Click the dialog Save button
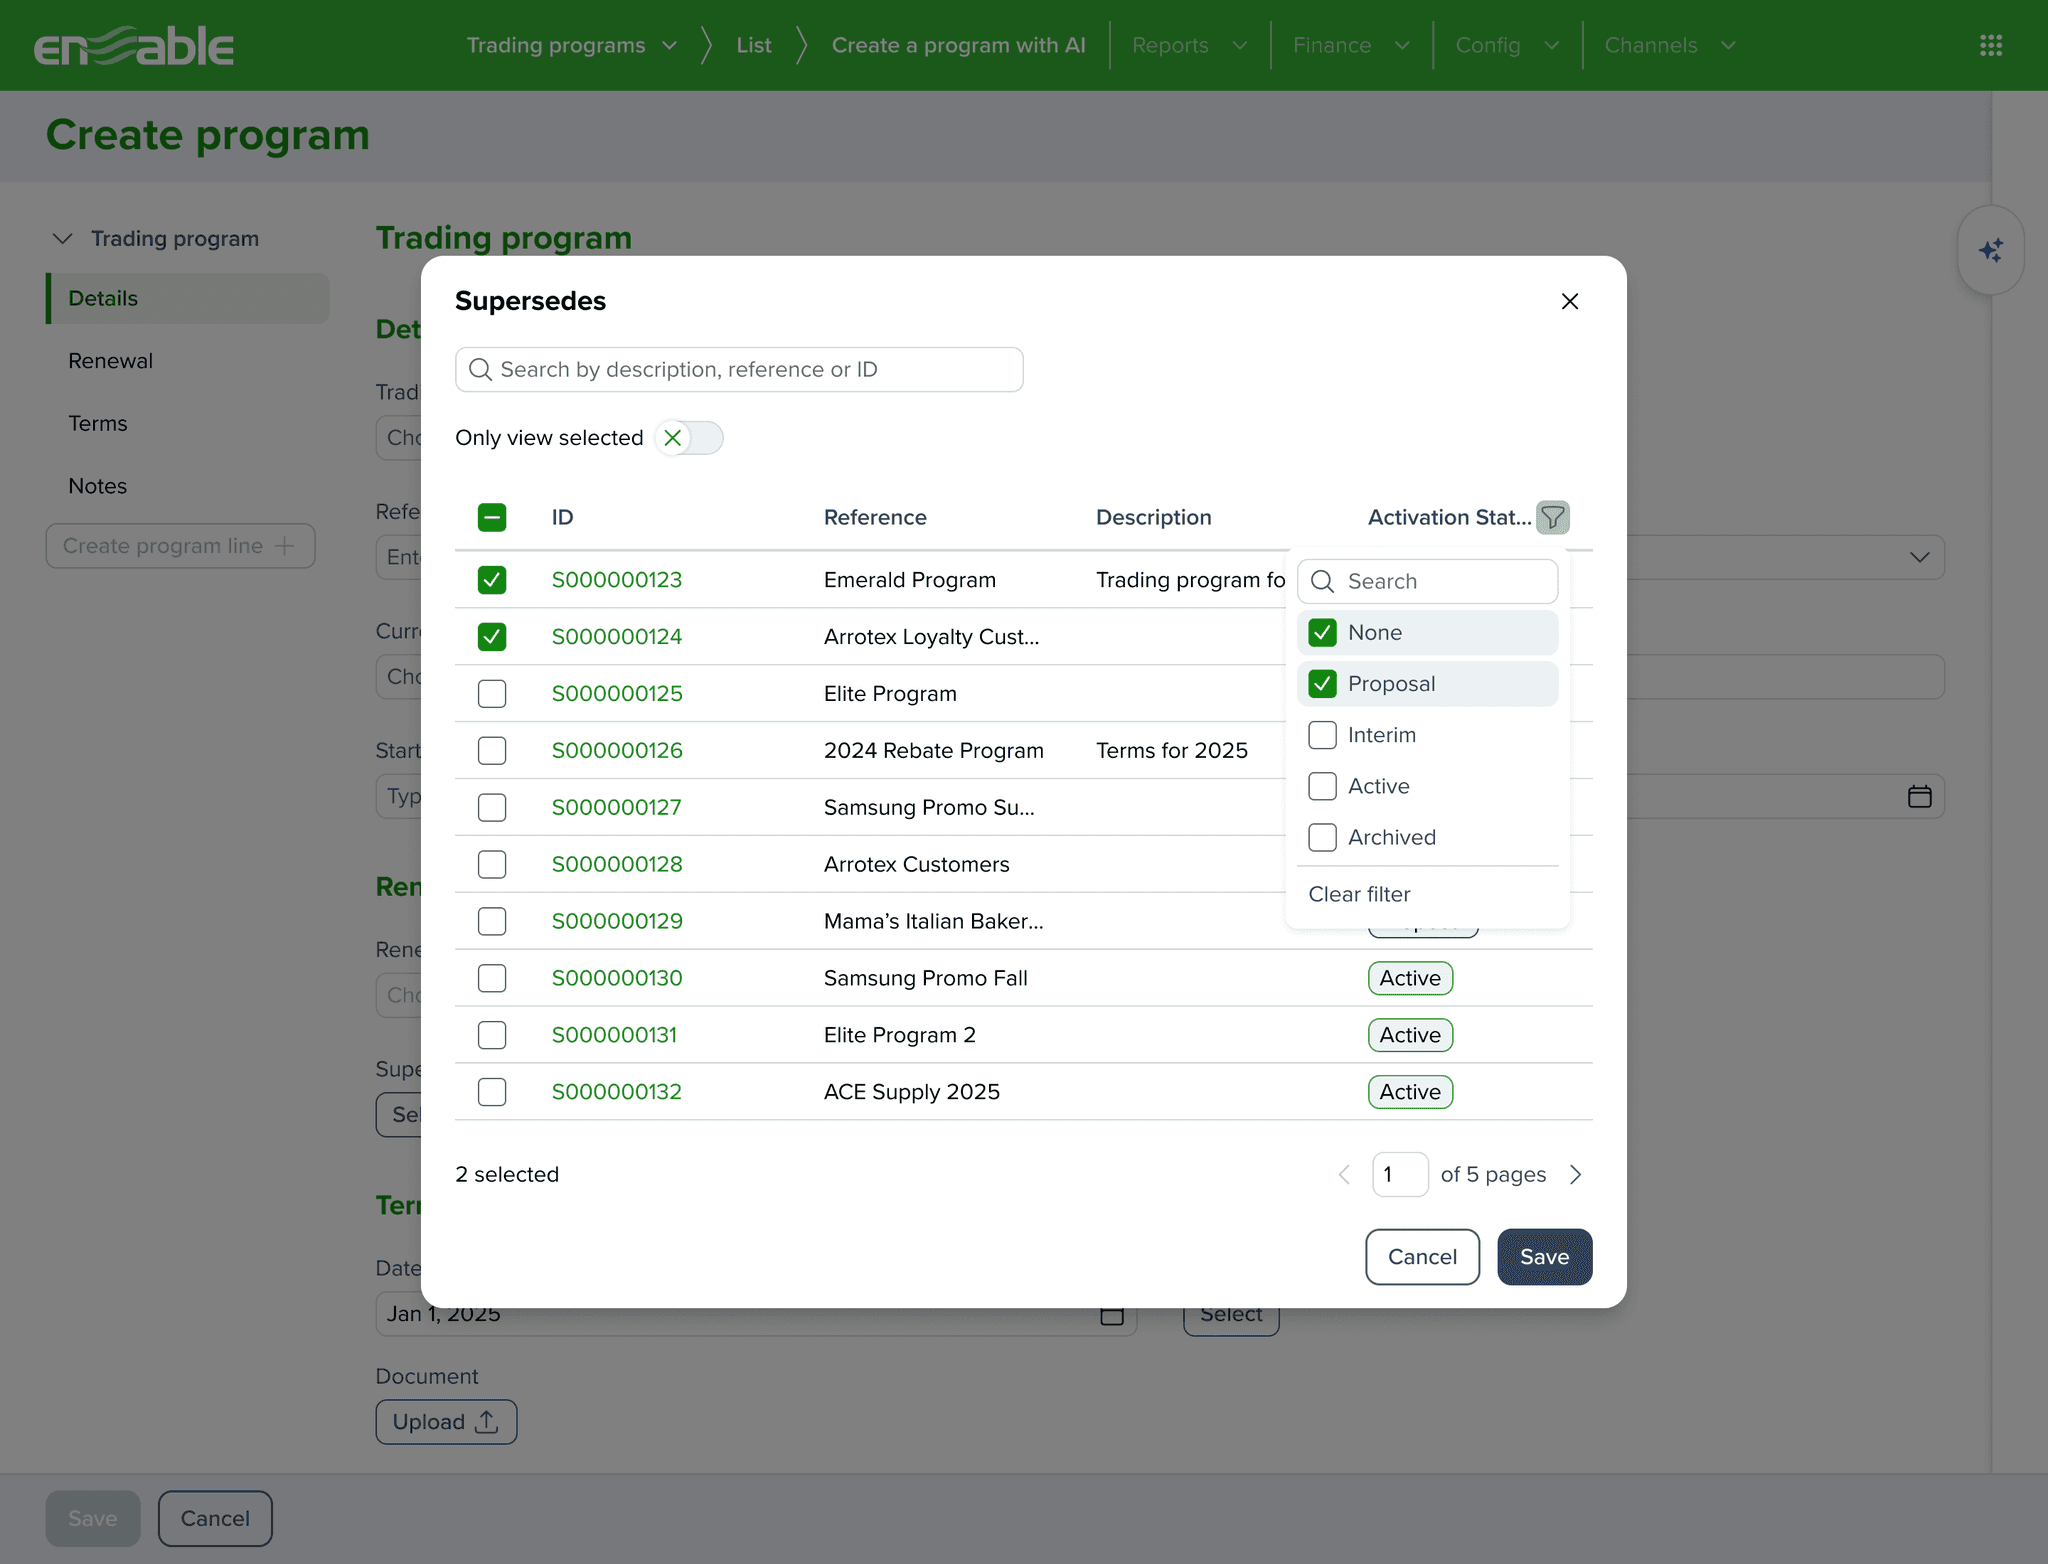2048x1564 pixels. (1543, 1256)
